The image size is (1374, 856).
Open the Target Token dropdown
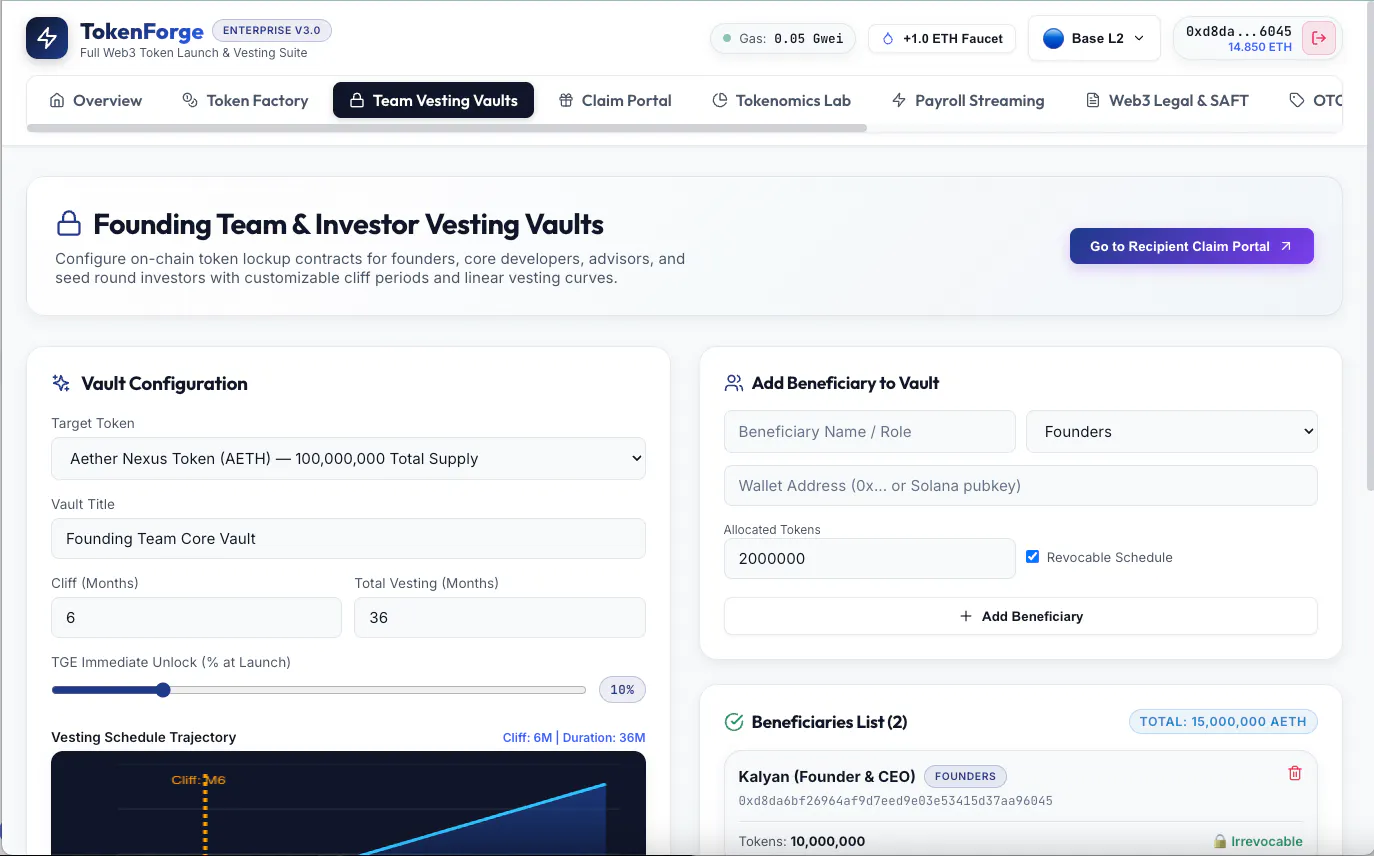click(348, 458)
